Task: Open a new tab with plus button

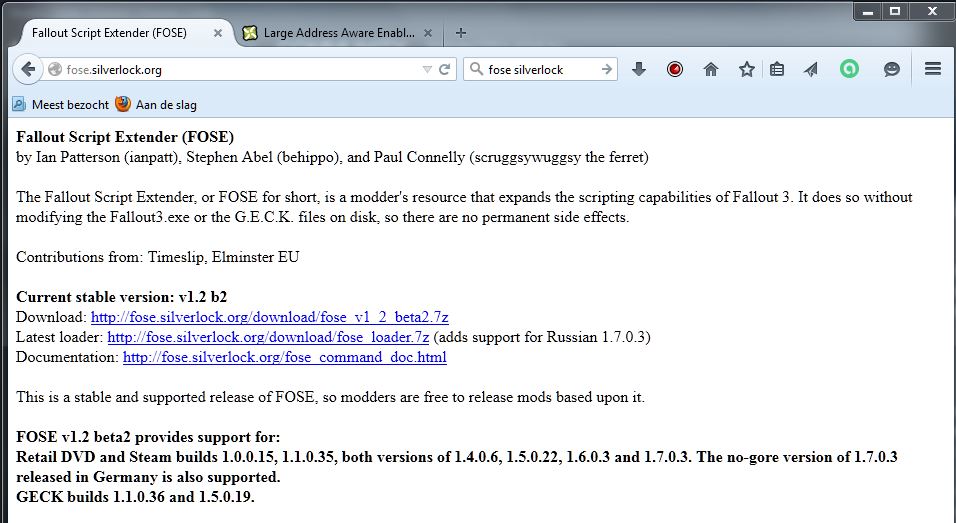Action: coord(461,33)
